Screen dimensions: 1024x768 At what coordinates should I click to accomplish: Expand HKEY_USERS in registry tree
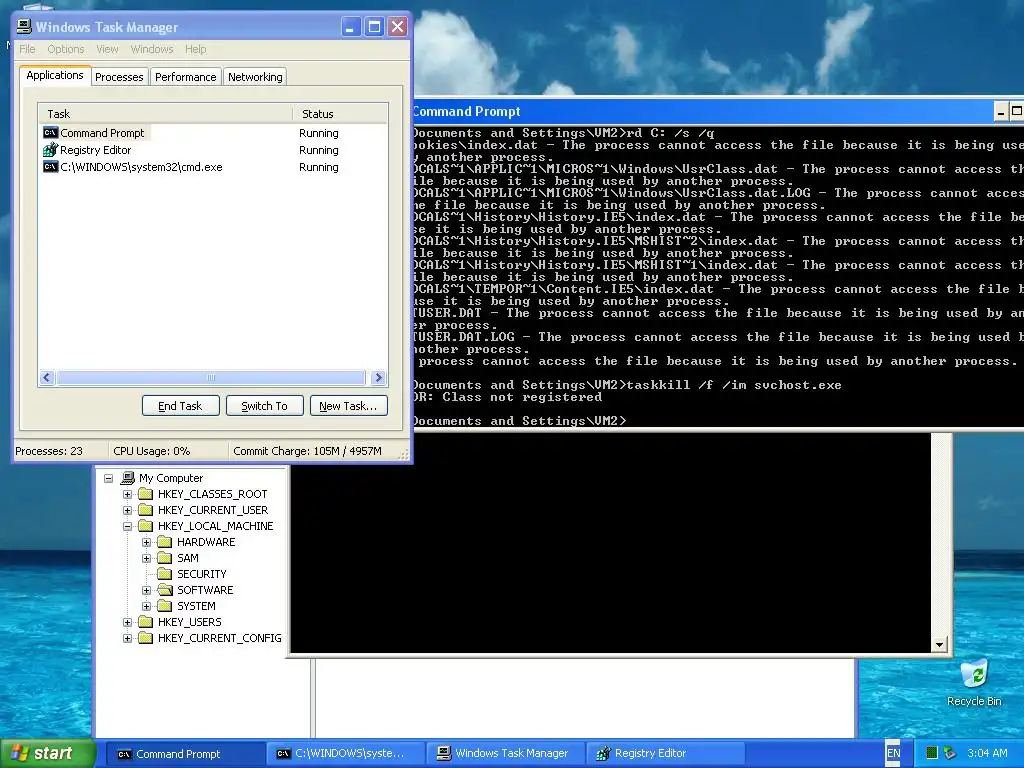(x=127, y=622)
